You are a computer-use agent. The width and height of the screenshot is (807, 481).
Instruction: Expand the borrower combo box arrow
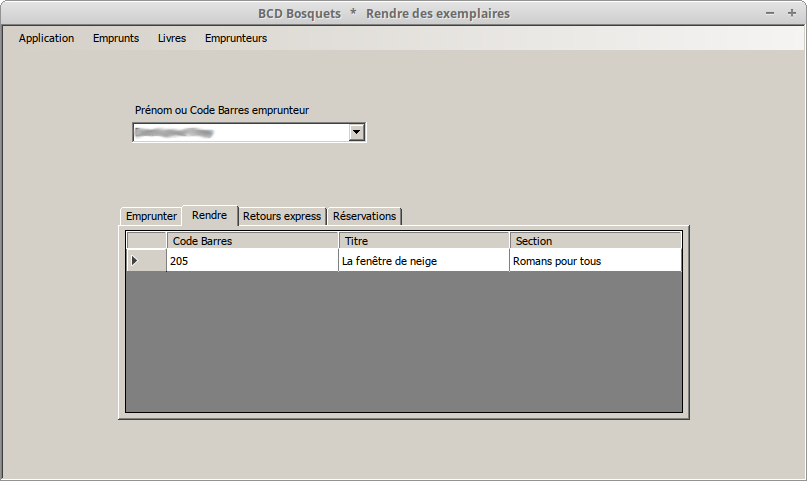click(x=356, y=132)
